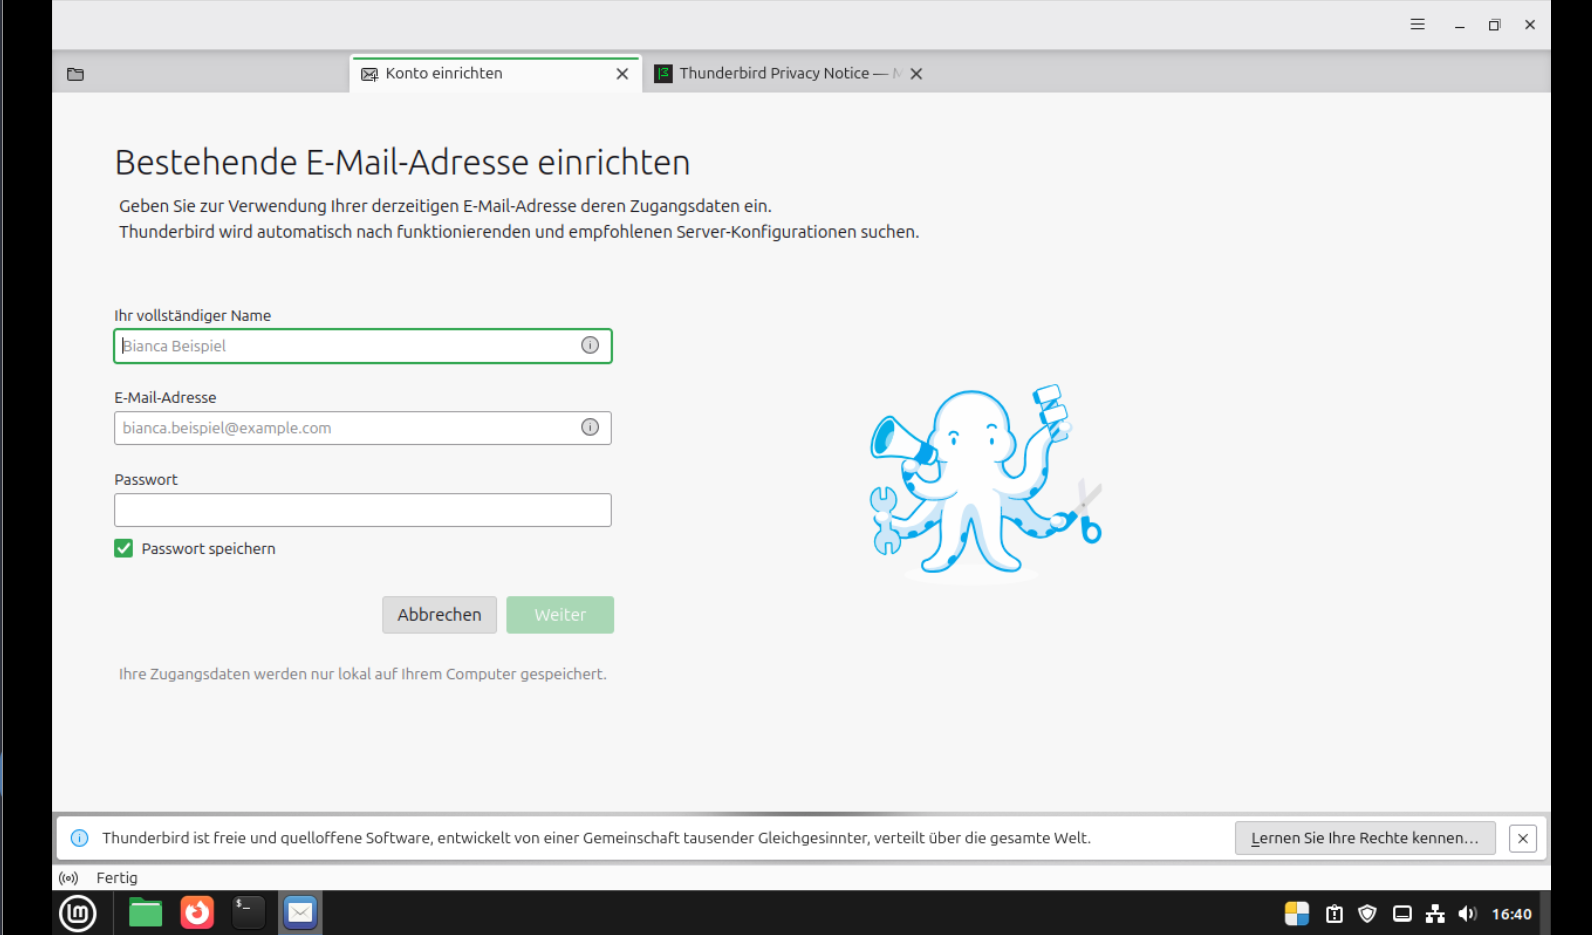Click the info icon in the name field
The image size is (1592, 935).
pyautogui.click(x=590, y=345)
